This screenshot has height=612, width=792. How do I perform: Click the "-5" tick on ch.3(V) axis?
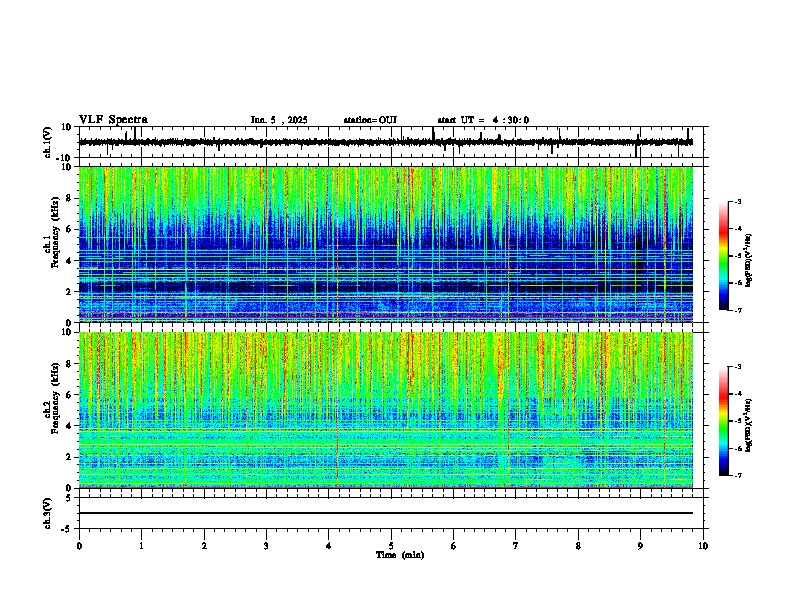click(x=67, y=529)
